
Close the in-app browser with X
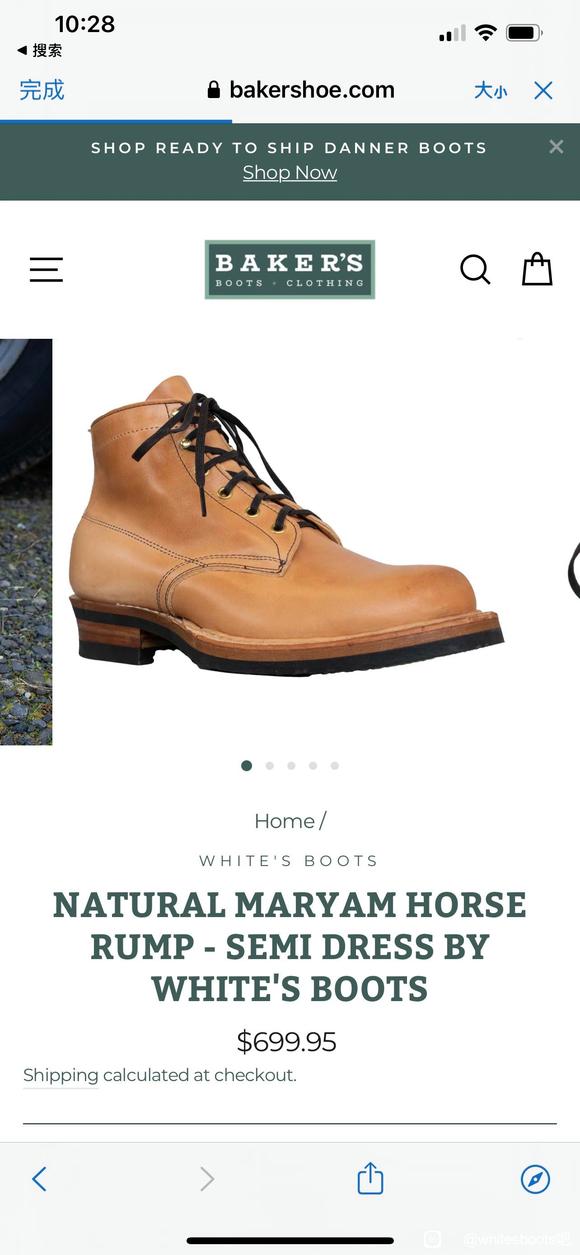[543, 91]
